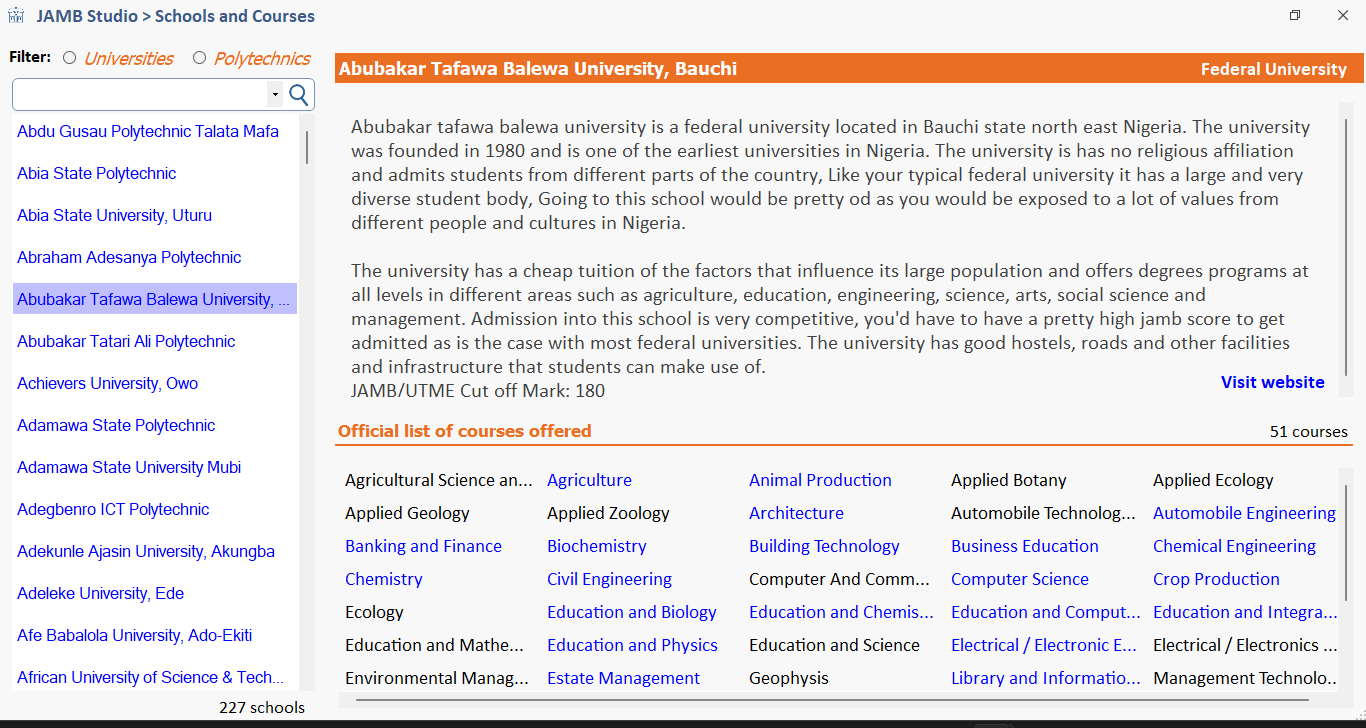Image resolution: width=1366 pixels, height=728 pixels.
Task: Click the JAMB Studio logo icon
Action: coord(17,16)
